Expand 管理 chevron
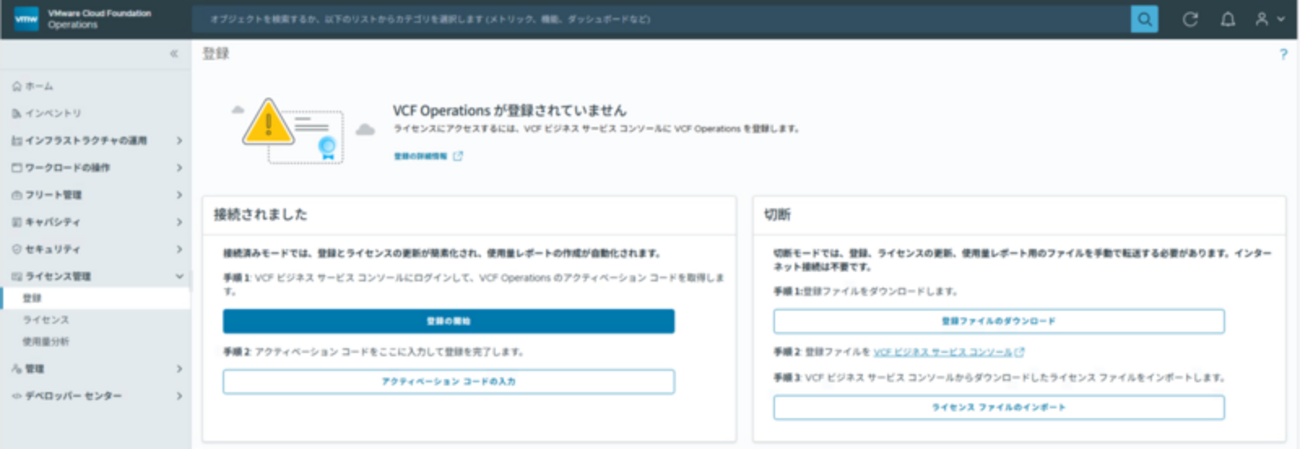This screenshot has width=1300, height=449. 178,369
